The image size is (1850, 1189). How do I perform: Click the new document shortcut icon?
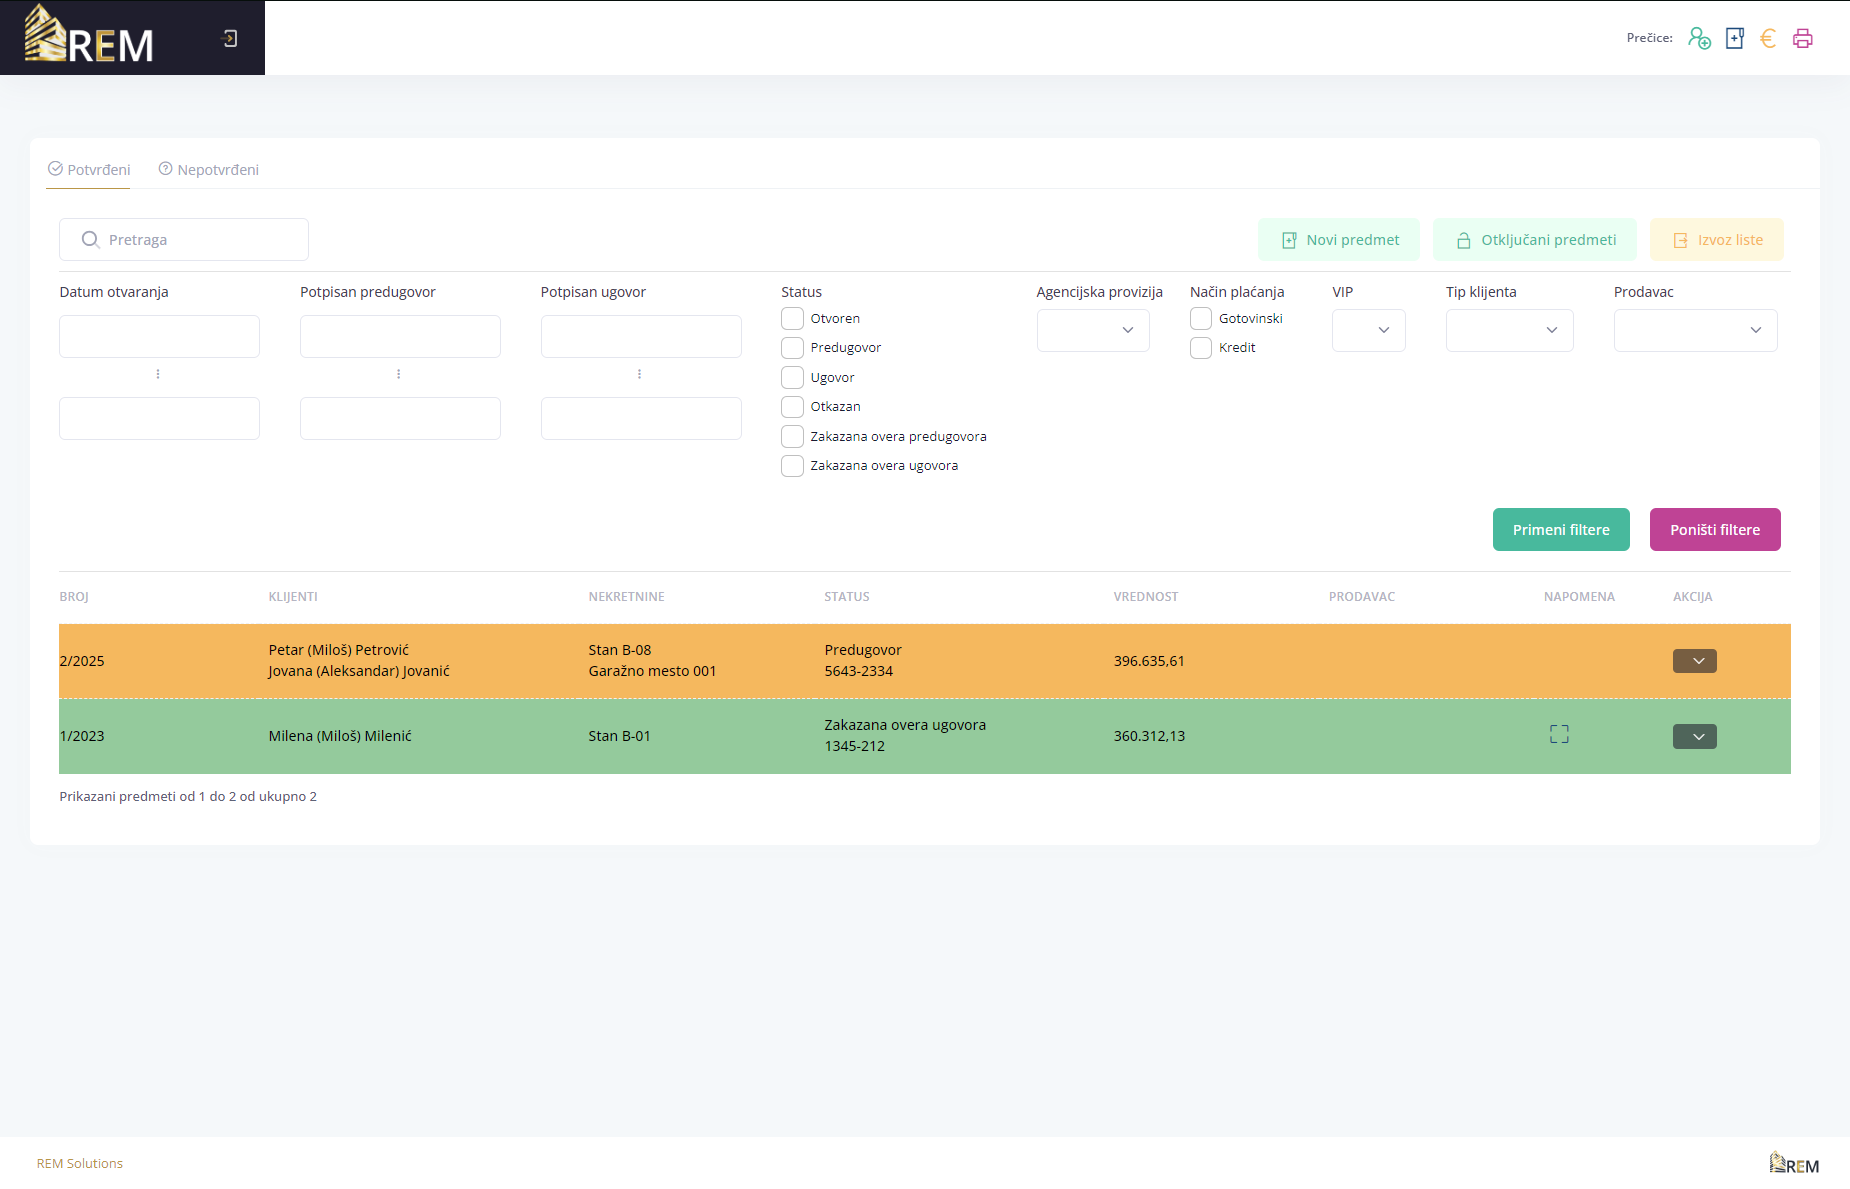click(x=1735, y=38)
